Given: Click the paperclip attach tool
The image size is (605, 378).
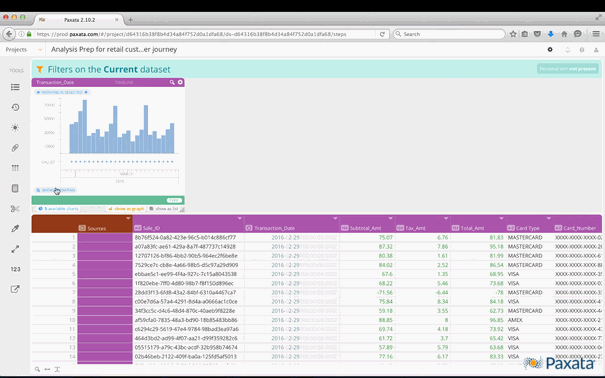Looking at the screenshot, I should (x=15, y=148).
